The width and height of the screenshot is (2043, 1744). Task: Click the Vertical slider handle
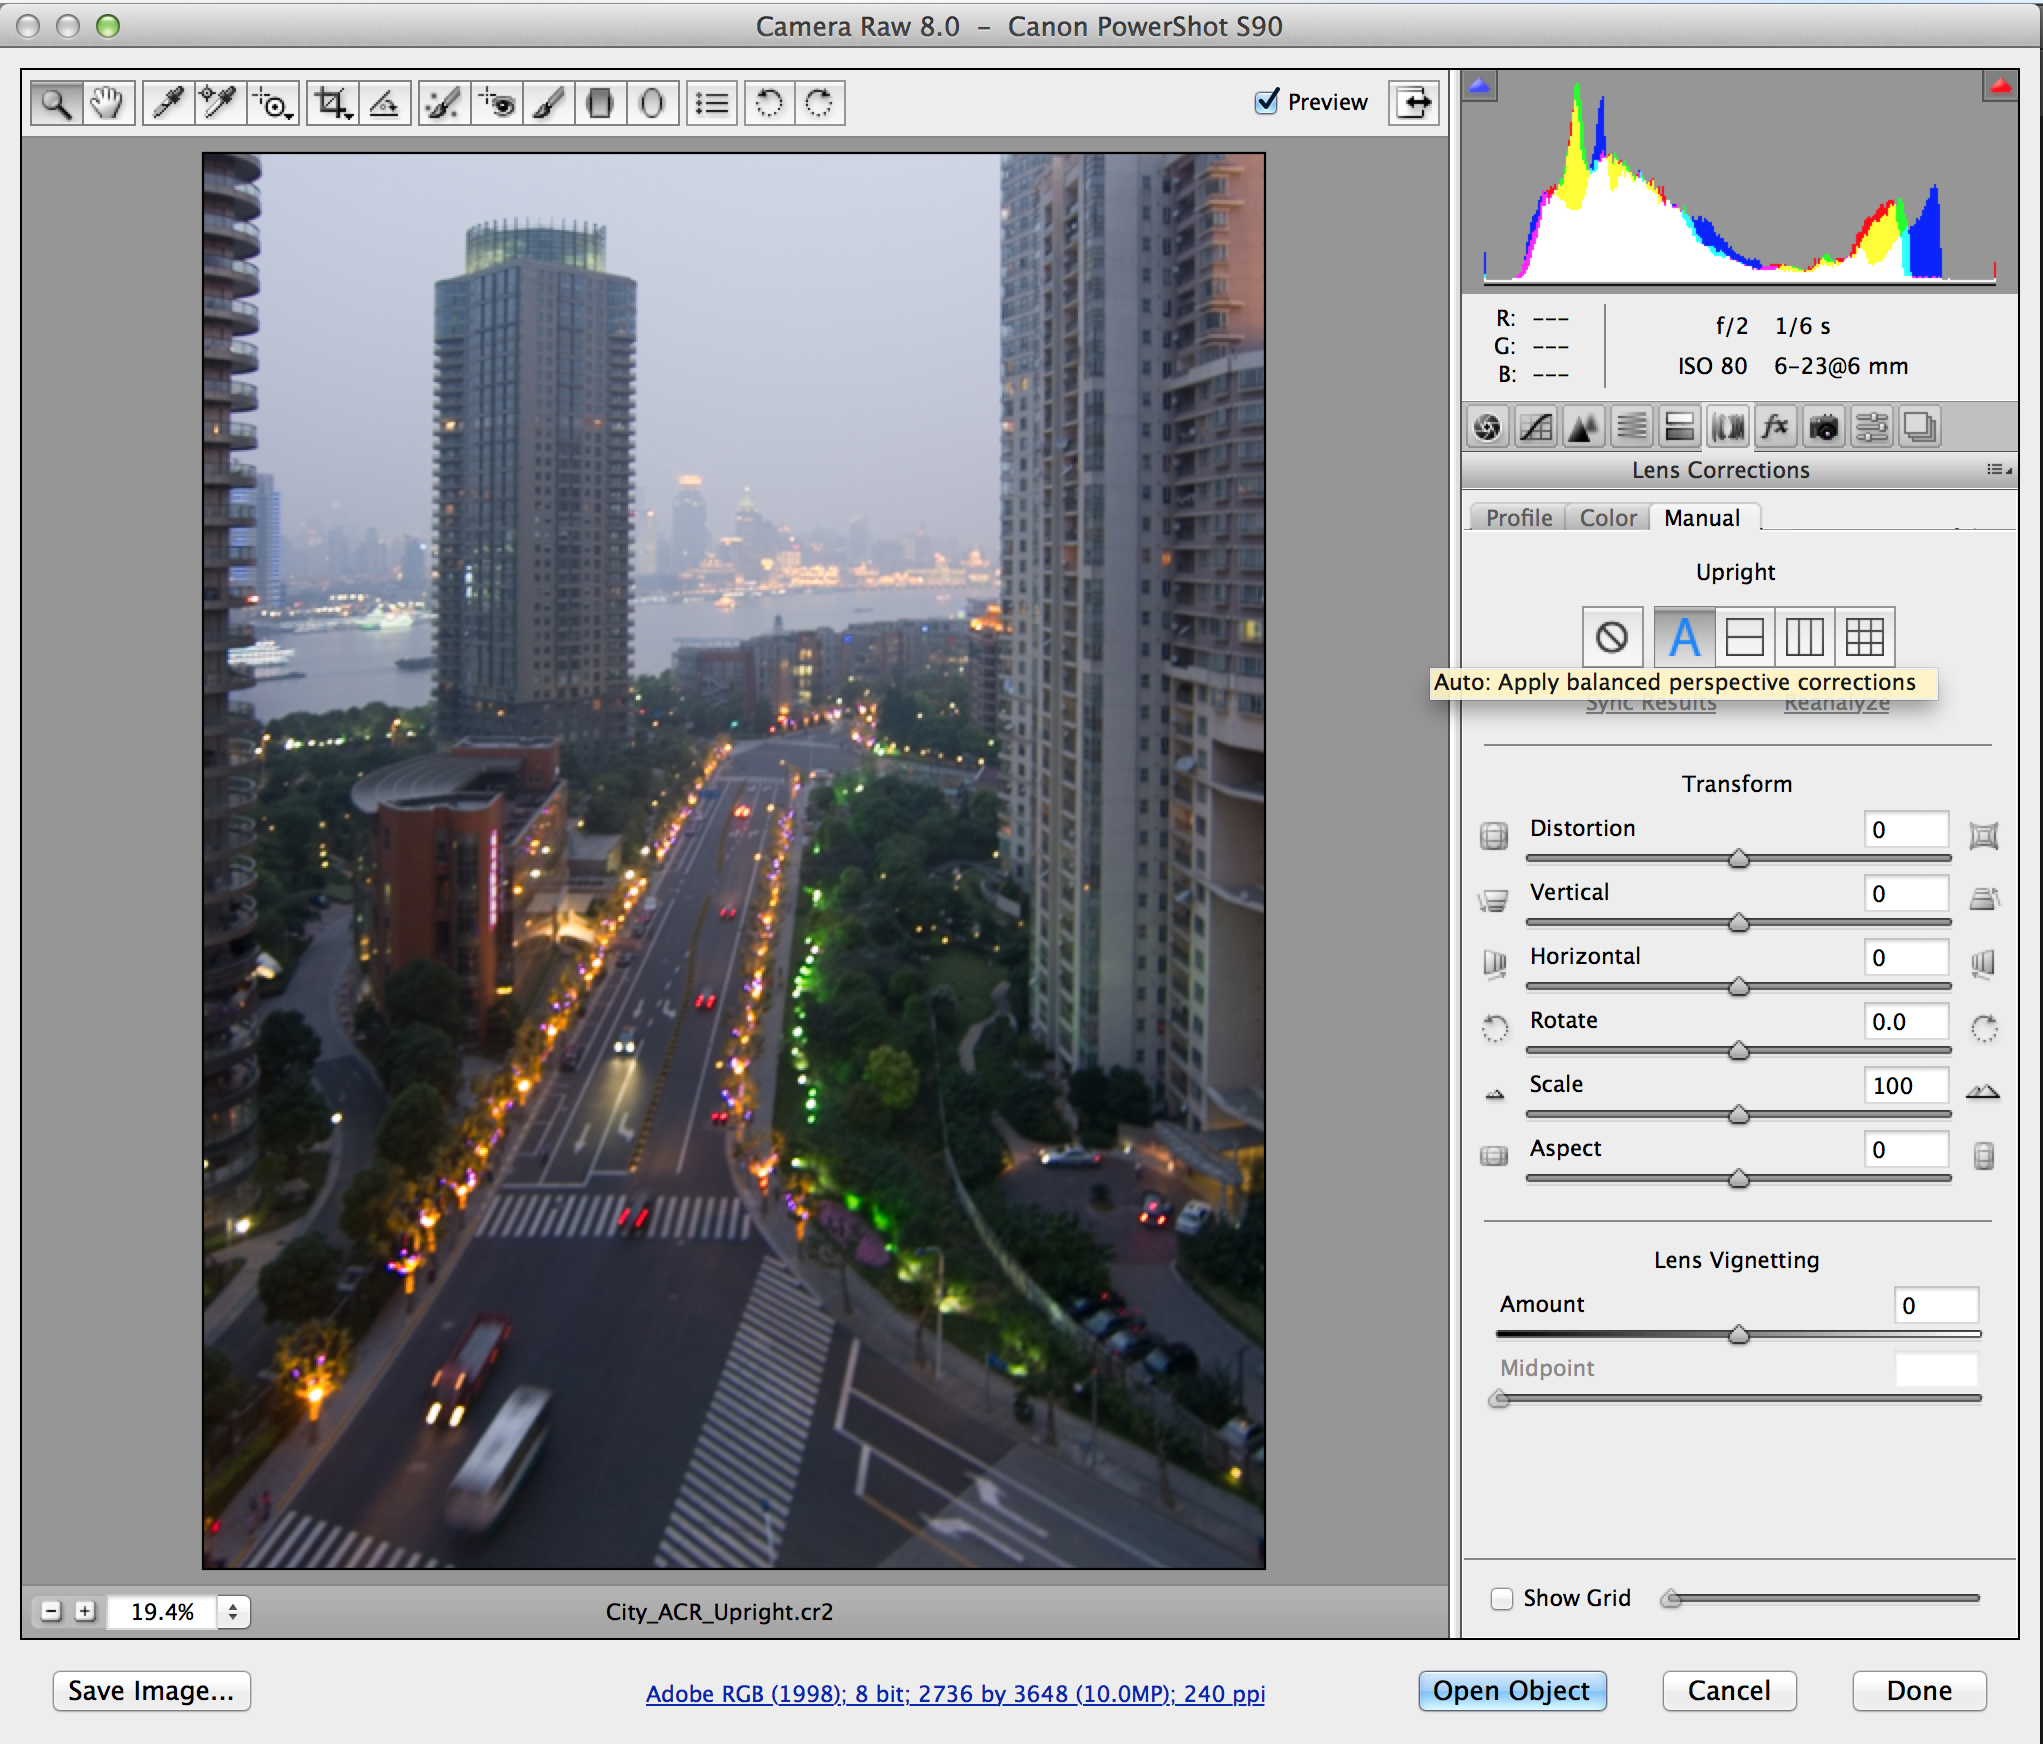pyautogui.click(x=1739, y=922)
